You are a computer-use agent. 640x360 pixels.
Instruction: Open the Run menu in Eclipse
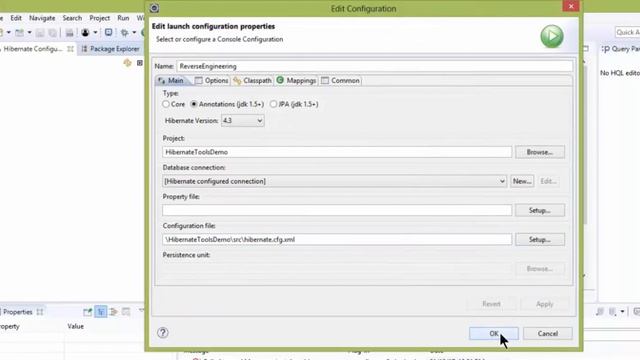pyautogui.click(x=123, y=18)
